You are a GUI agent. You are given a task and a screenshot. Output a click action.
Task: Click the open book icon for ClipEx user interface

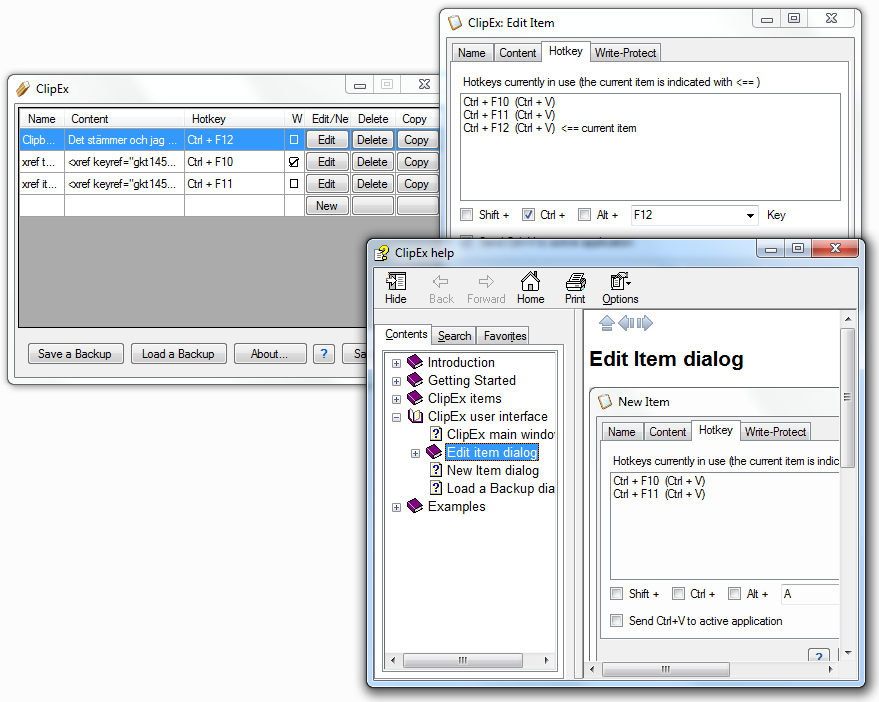click(x=415, y=415)
